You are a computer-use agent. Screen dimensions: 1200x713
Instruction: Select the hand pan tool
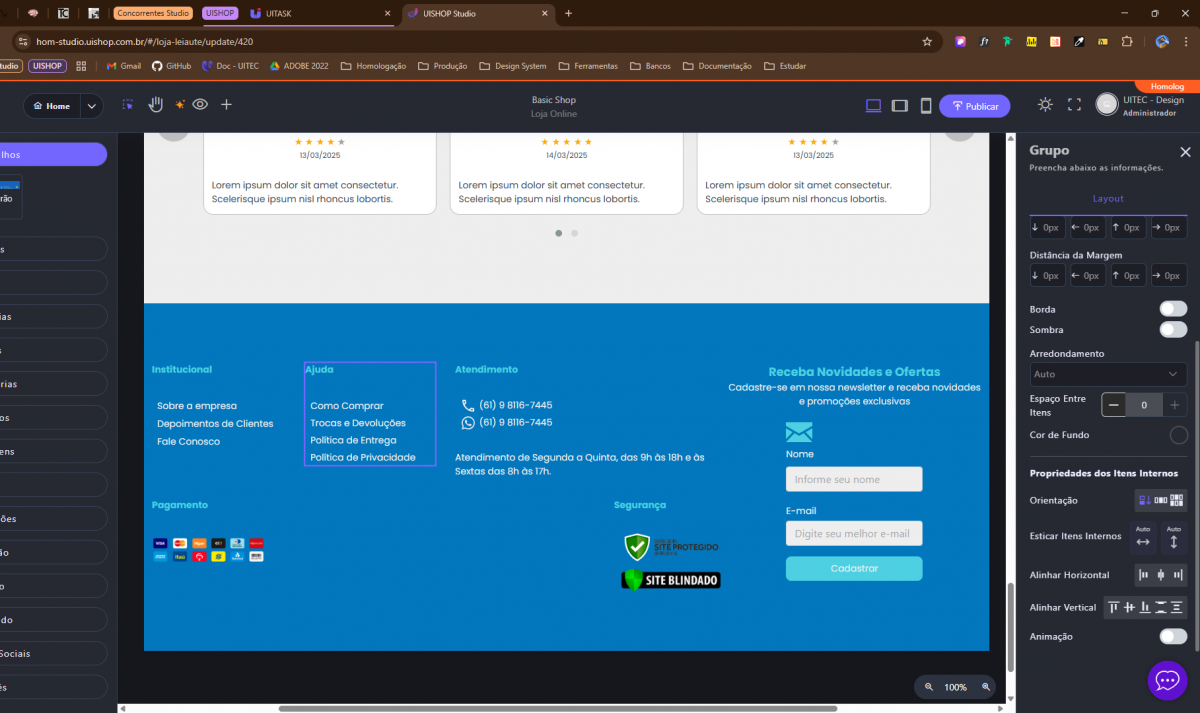[x=155, y=104]
